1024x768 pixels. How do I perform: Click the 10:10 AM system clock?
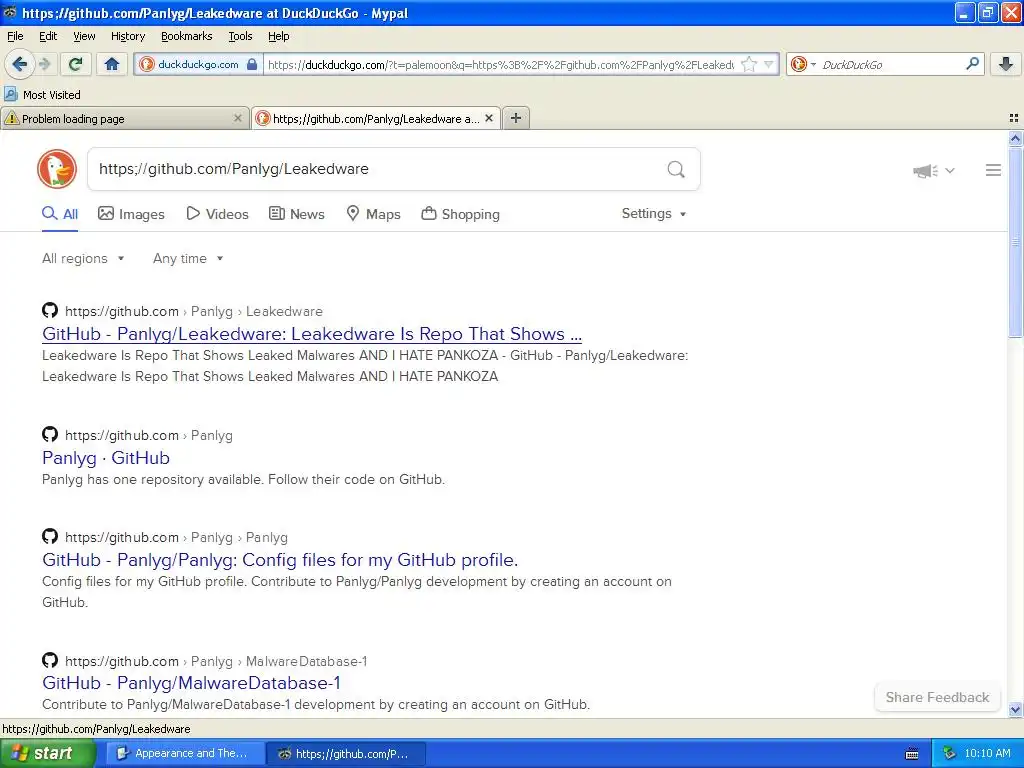(987, 754)
